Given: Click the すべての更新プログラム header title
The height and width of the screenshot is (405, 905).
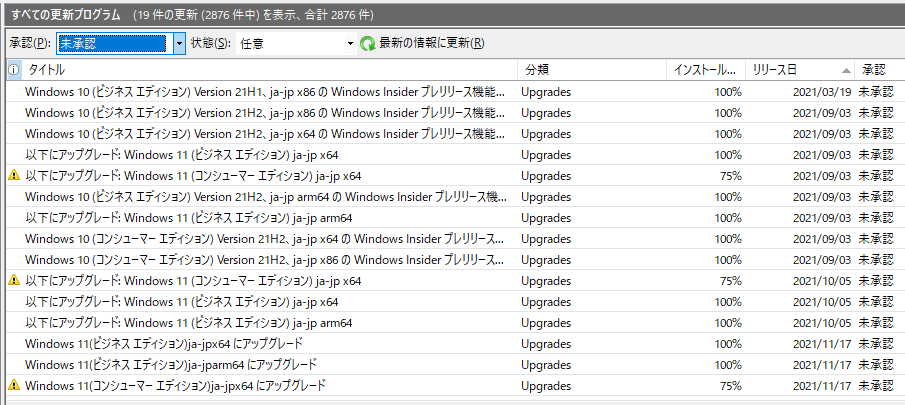Looking at the screenshot, I should [66, 14].
